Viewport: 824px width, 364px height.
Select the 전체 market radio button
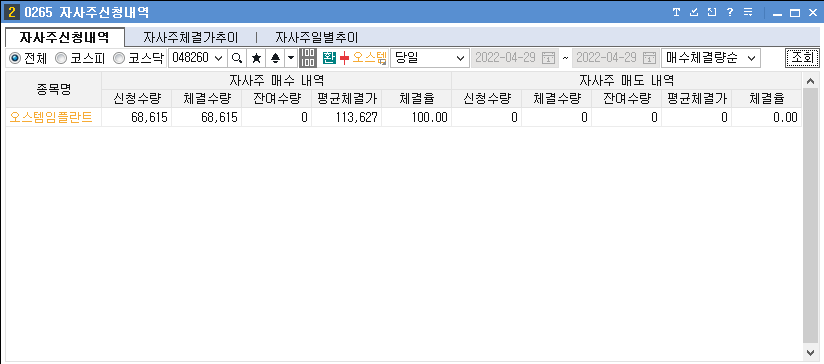coord(15,58)
